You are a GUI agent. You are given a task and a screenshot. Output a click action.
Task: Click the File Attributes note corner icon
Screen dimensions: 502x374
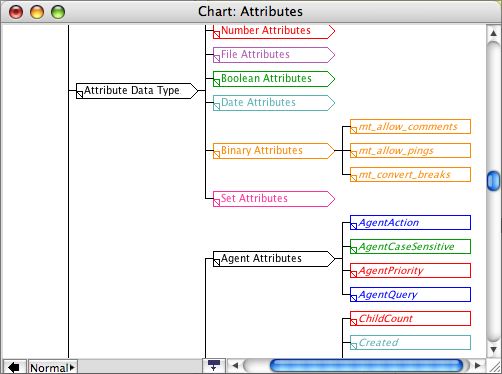pos(217,59)
